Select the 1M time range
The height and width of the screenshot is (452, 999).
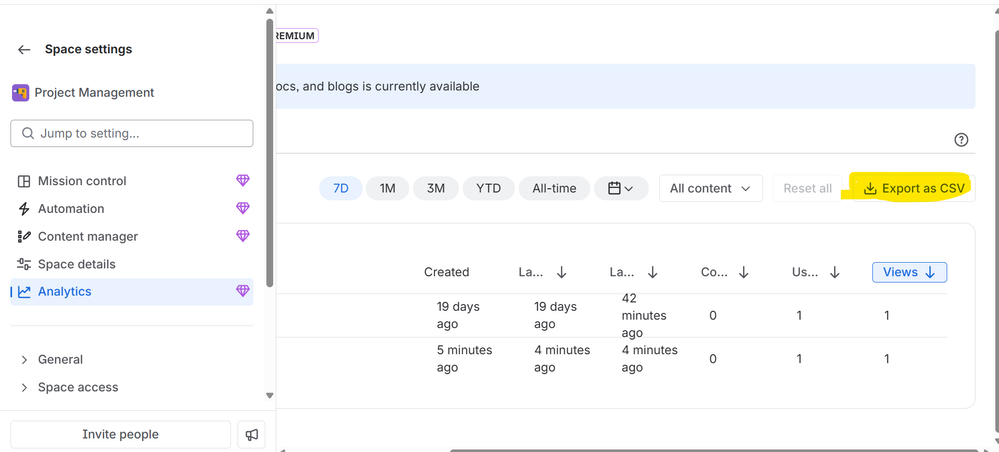(387, 188)
